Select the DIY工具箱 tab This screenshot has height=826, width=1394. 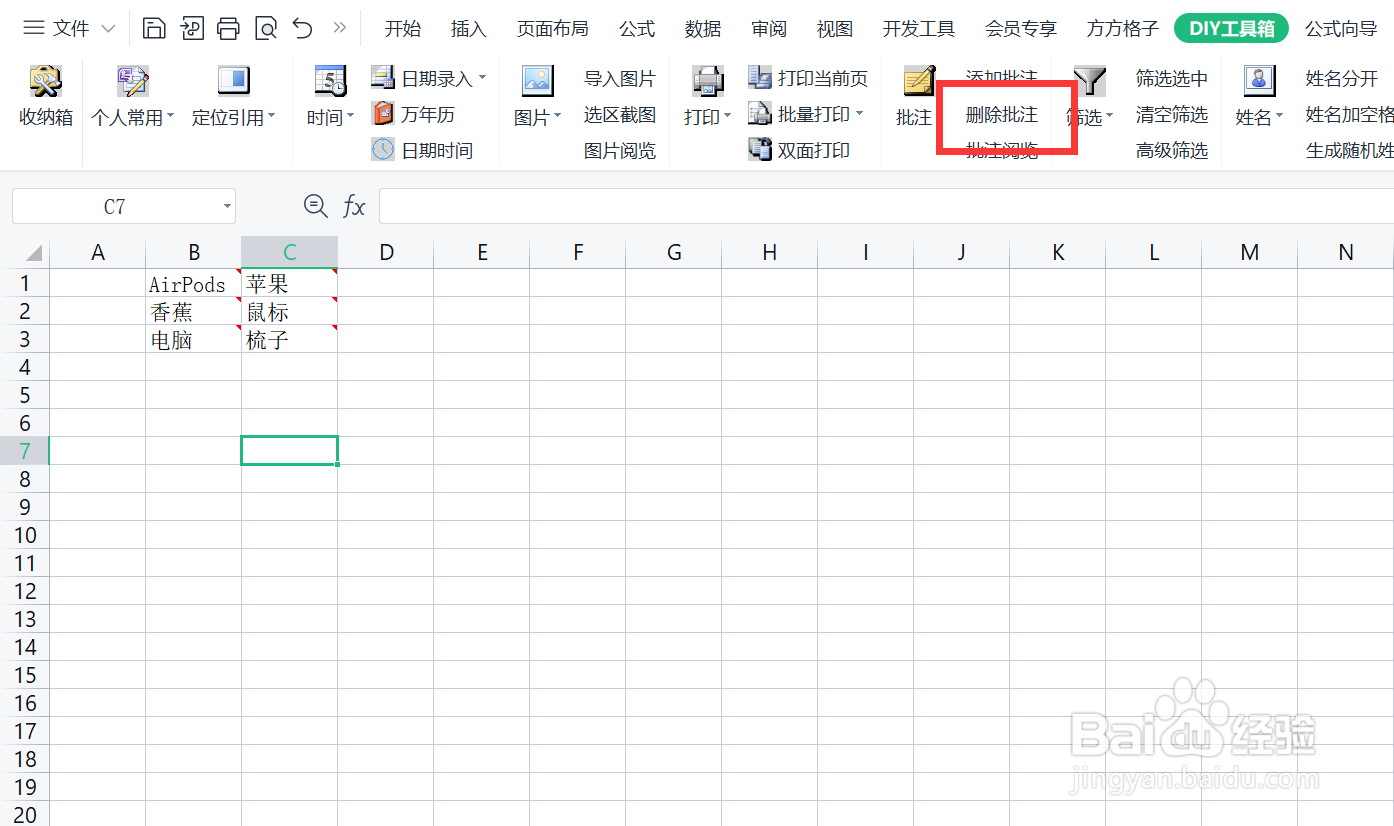1232,28
